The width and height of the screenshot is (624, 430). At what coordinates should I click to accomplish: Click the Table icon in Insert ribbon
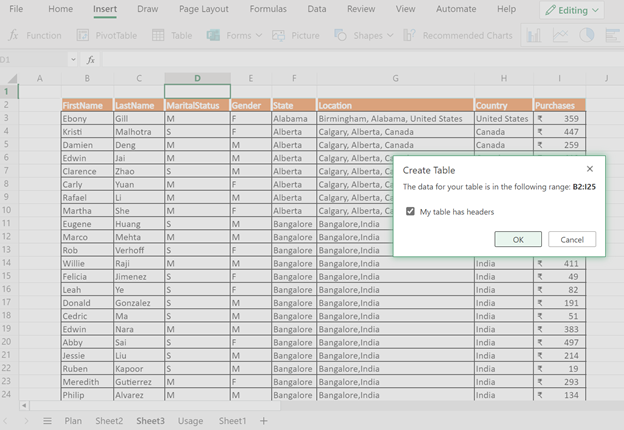pyautogui.click(x=158, y=35)
